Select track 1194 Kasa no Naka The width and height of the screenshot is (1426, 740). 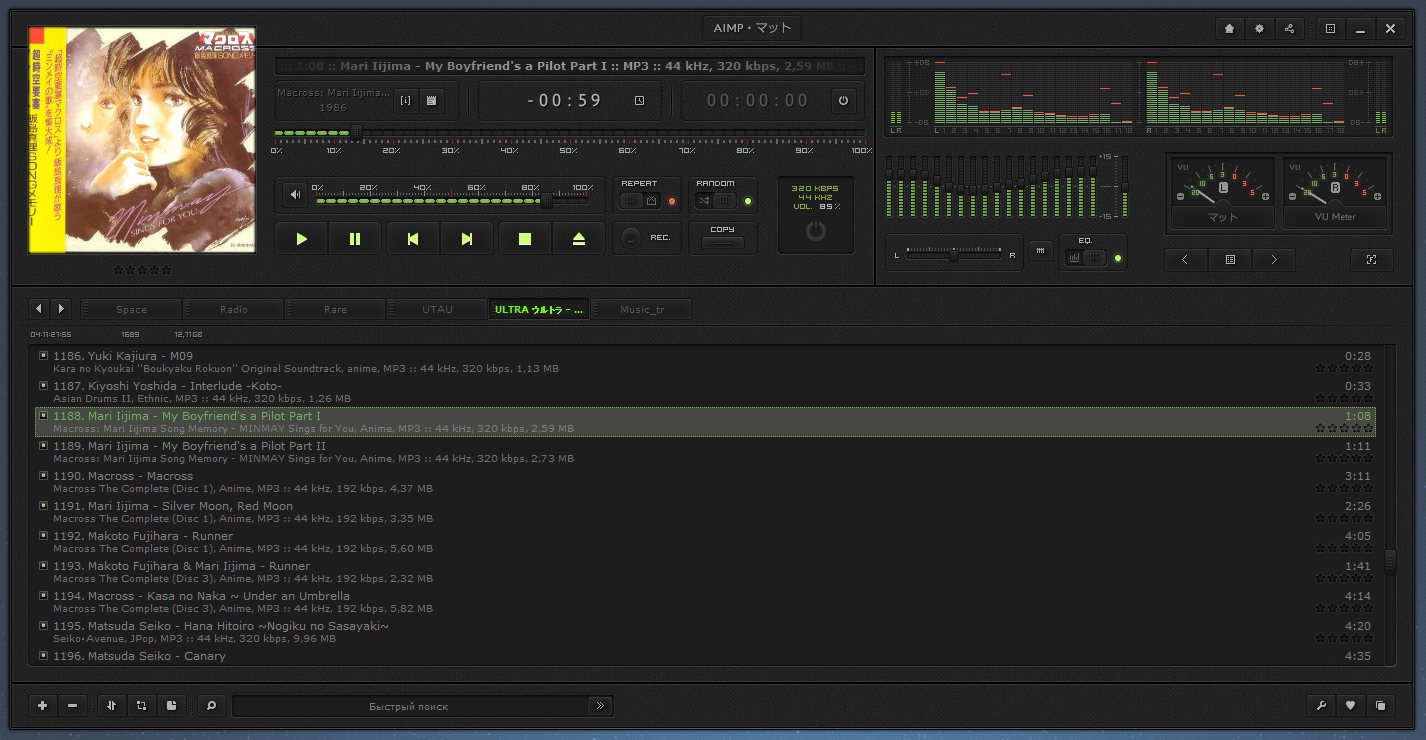[x=705, y=602]
